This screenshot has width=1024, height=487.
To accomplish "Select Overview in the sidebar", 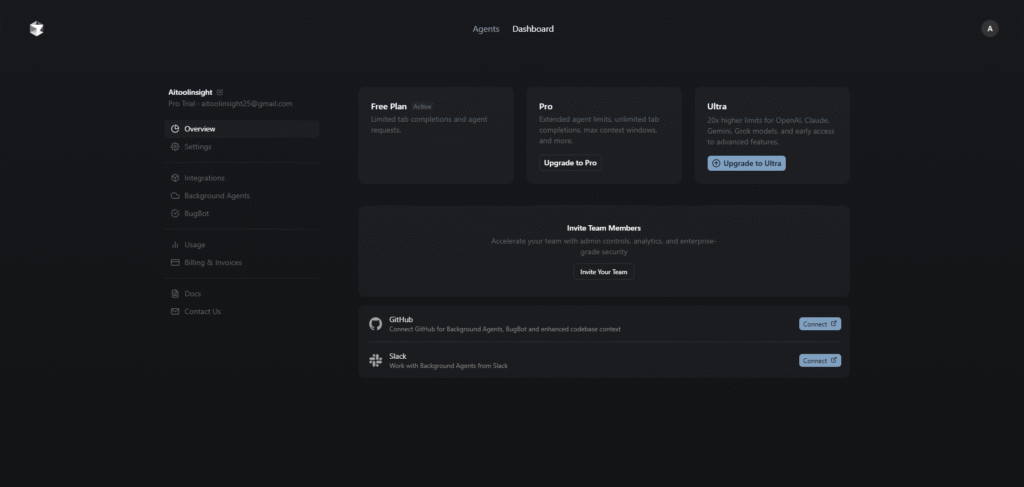I will tap(242, 129).
